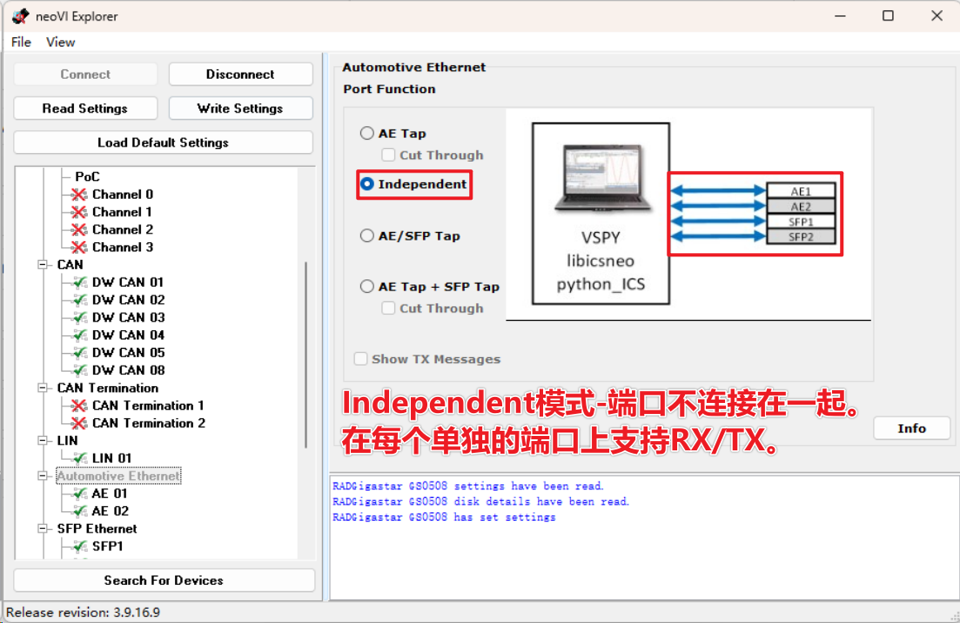Viewport: 960px width, 623px height.
Task: Select the PoC tree item
Action: [87, 177]
